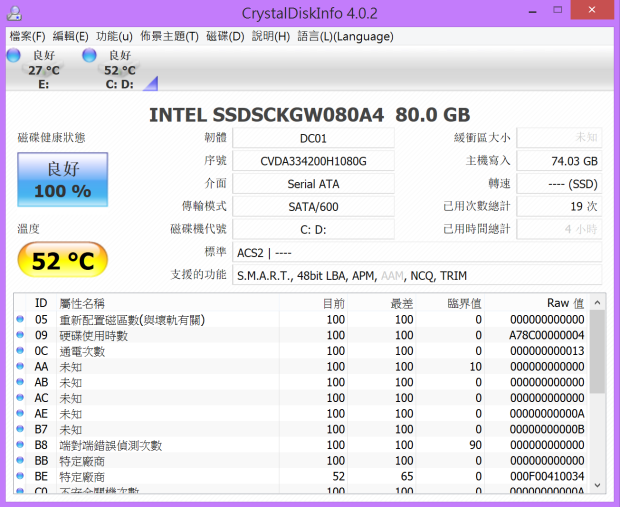Click status dot for attribute 09 row
The height and width of the screenshot is (507, 620).
[20, 335]
